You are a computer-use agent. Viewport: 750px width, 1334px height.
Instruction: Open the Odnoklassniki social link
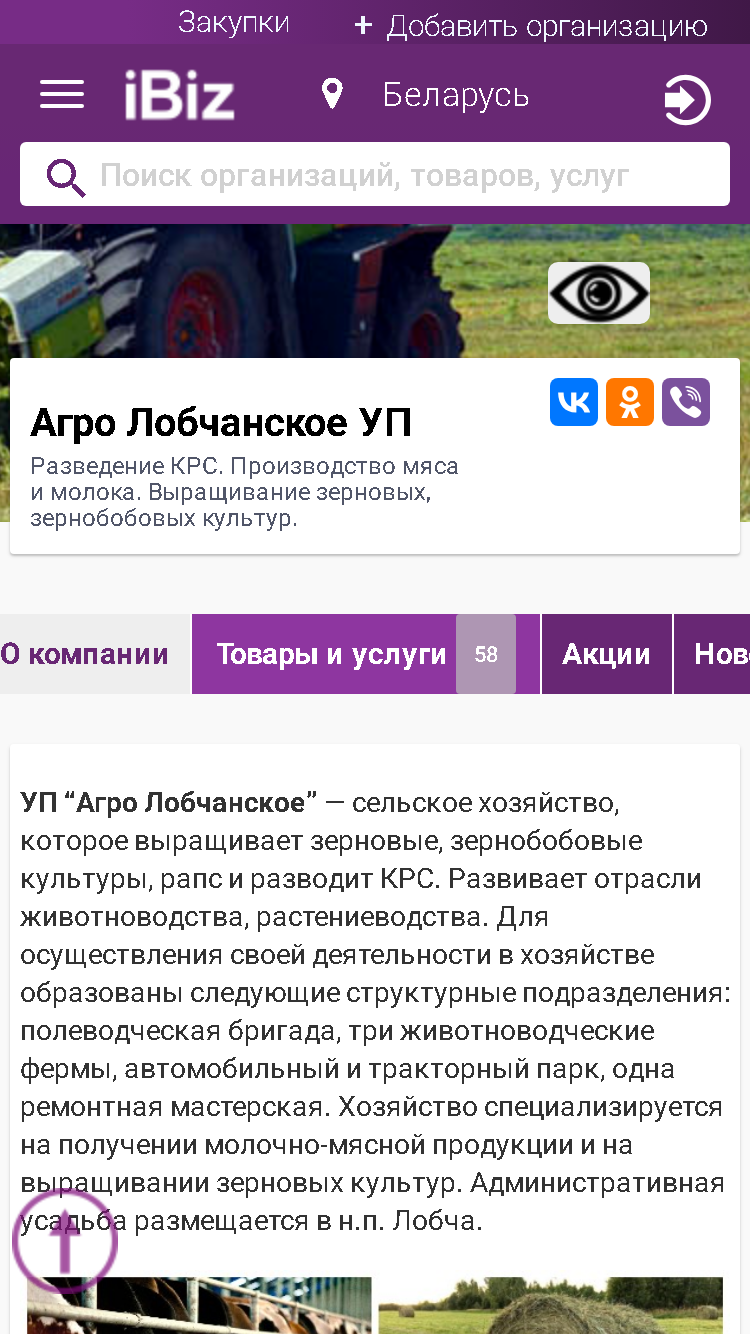(630, 402)
